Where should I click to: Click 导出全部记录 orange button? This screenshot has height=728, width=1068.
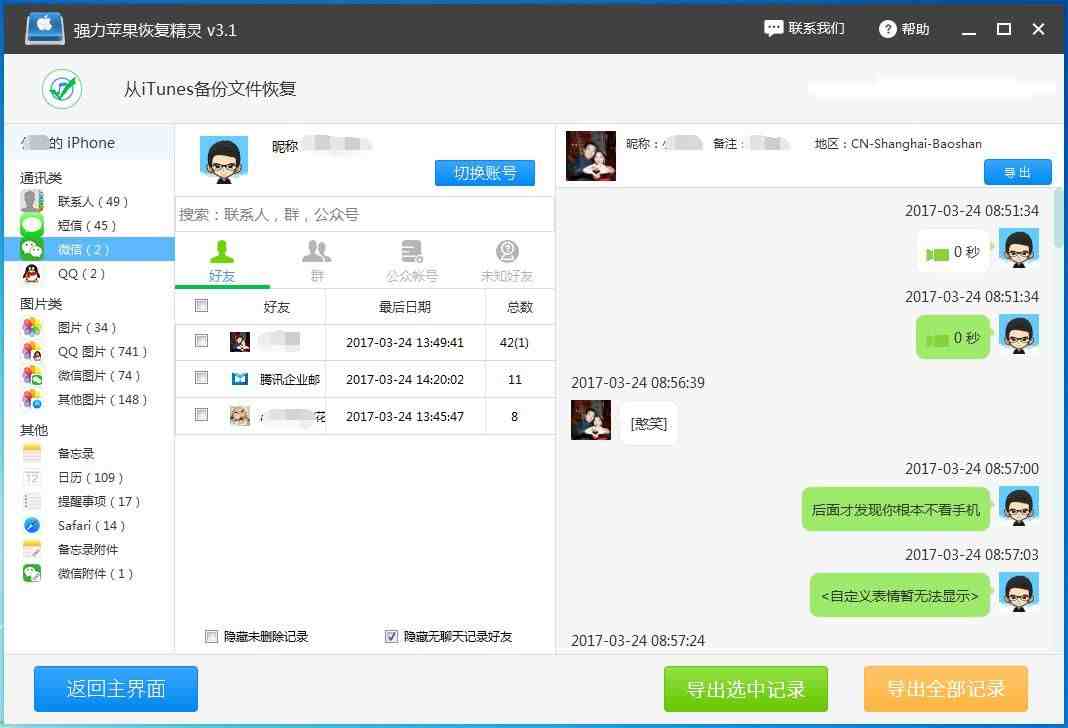945,689
